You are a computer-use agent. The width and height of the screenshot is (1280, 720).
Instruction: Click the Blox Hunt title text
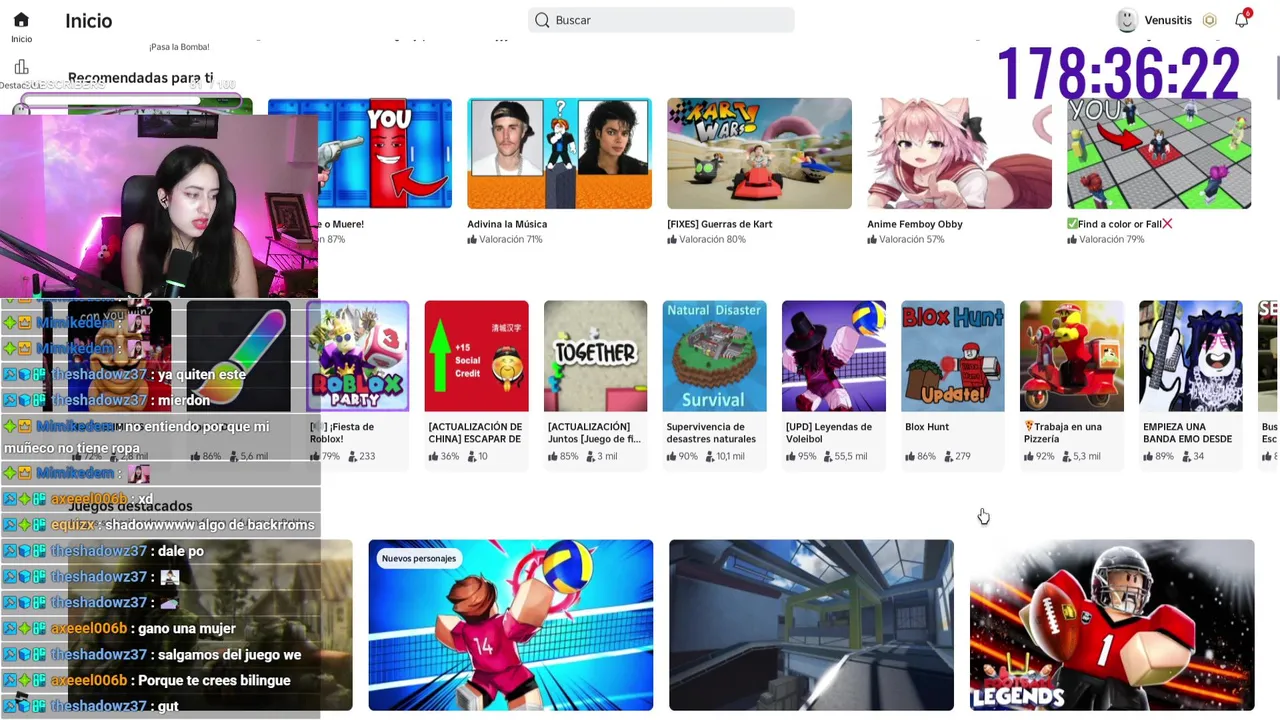[x=927, y=427]
